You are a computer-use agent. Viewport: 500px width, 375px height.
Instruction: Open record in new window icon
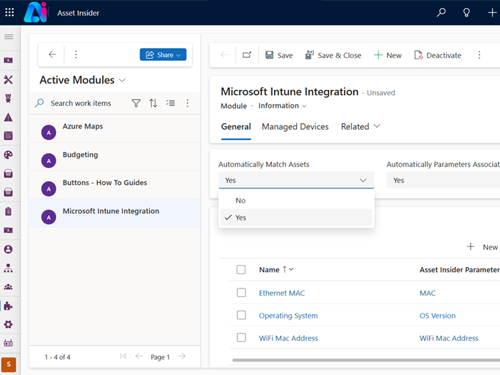247,55
